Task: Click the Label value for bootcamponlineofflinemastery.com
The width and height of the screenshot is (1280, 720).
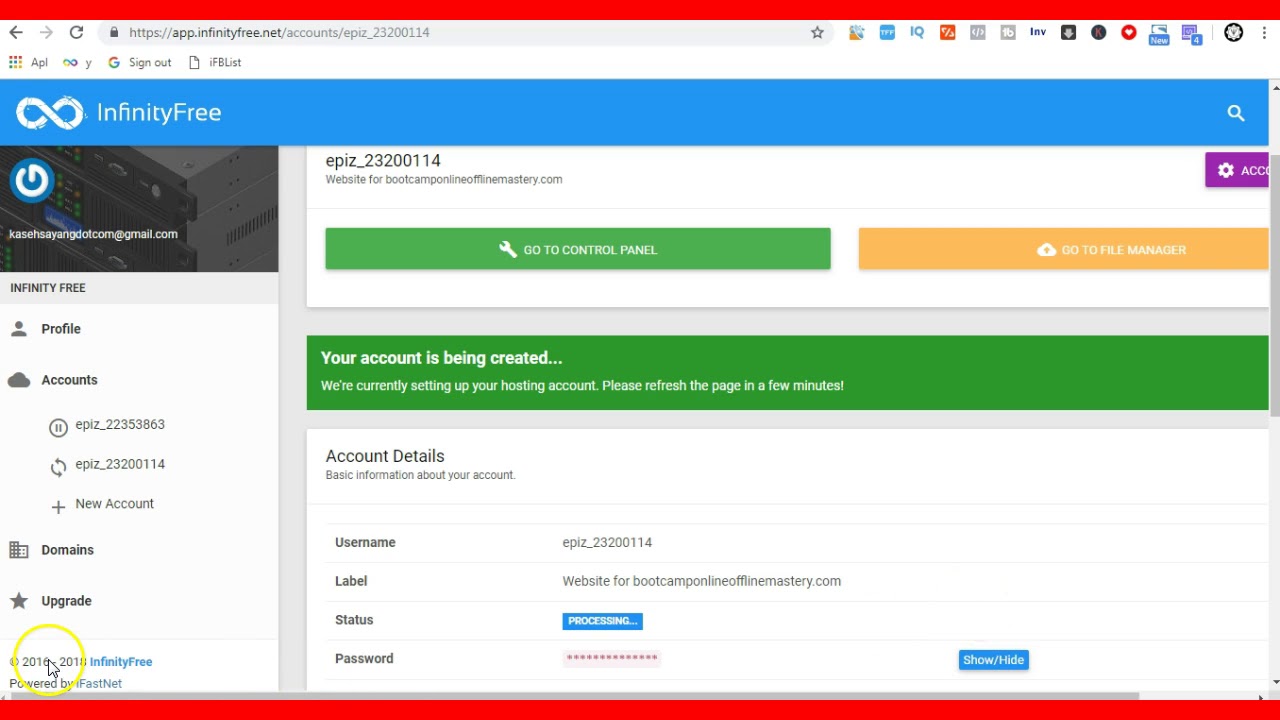Action: 701,581
